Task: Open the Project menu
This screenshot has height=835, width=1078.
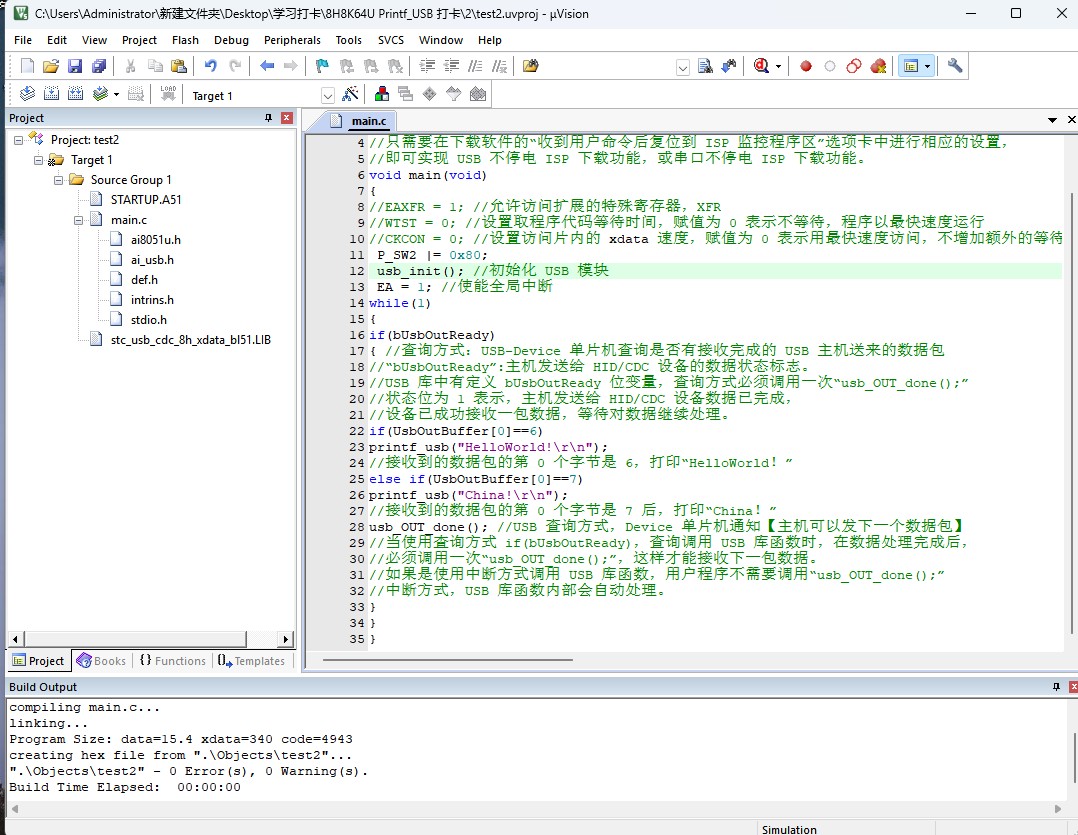Action: [139, 40]
